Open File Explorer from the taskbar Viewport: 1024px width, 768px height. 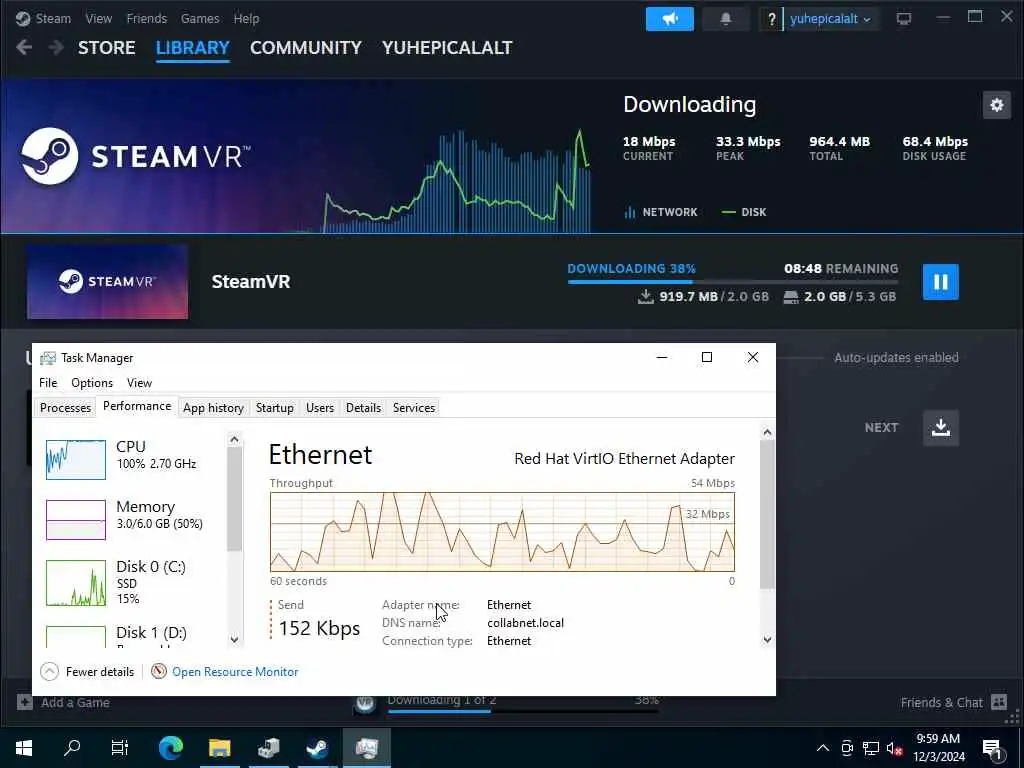[220, 748]
